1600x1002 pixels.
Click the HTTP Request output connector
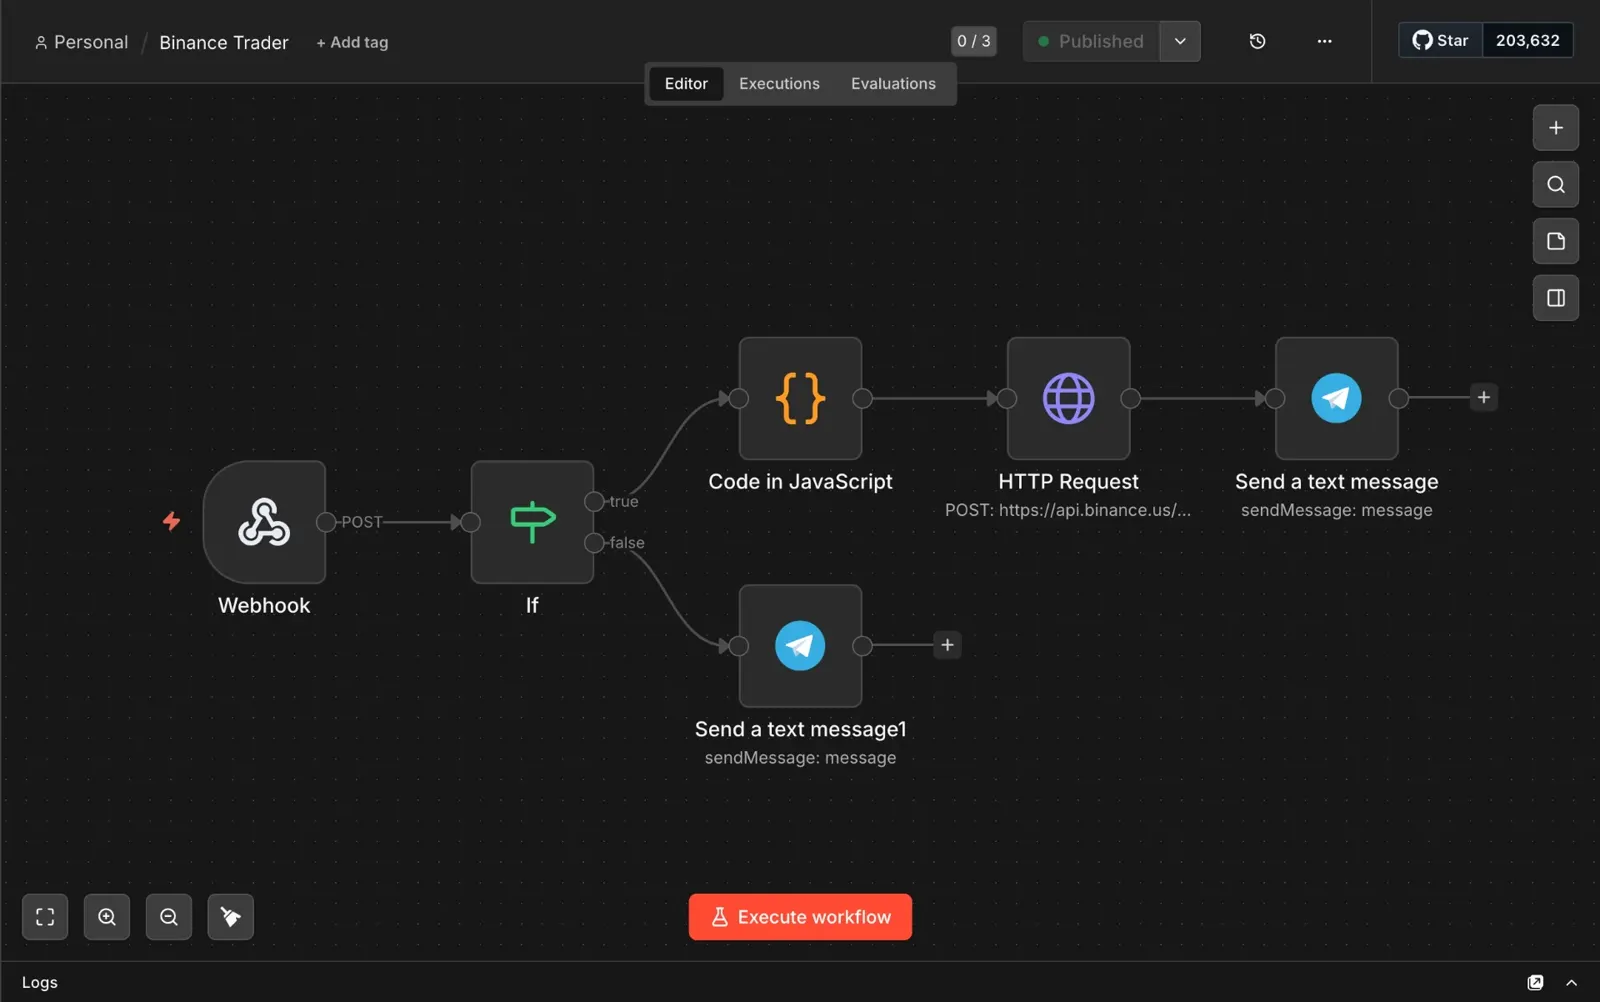pos(1130,398)
